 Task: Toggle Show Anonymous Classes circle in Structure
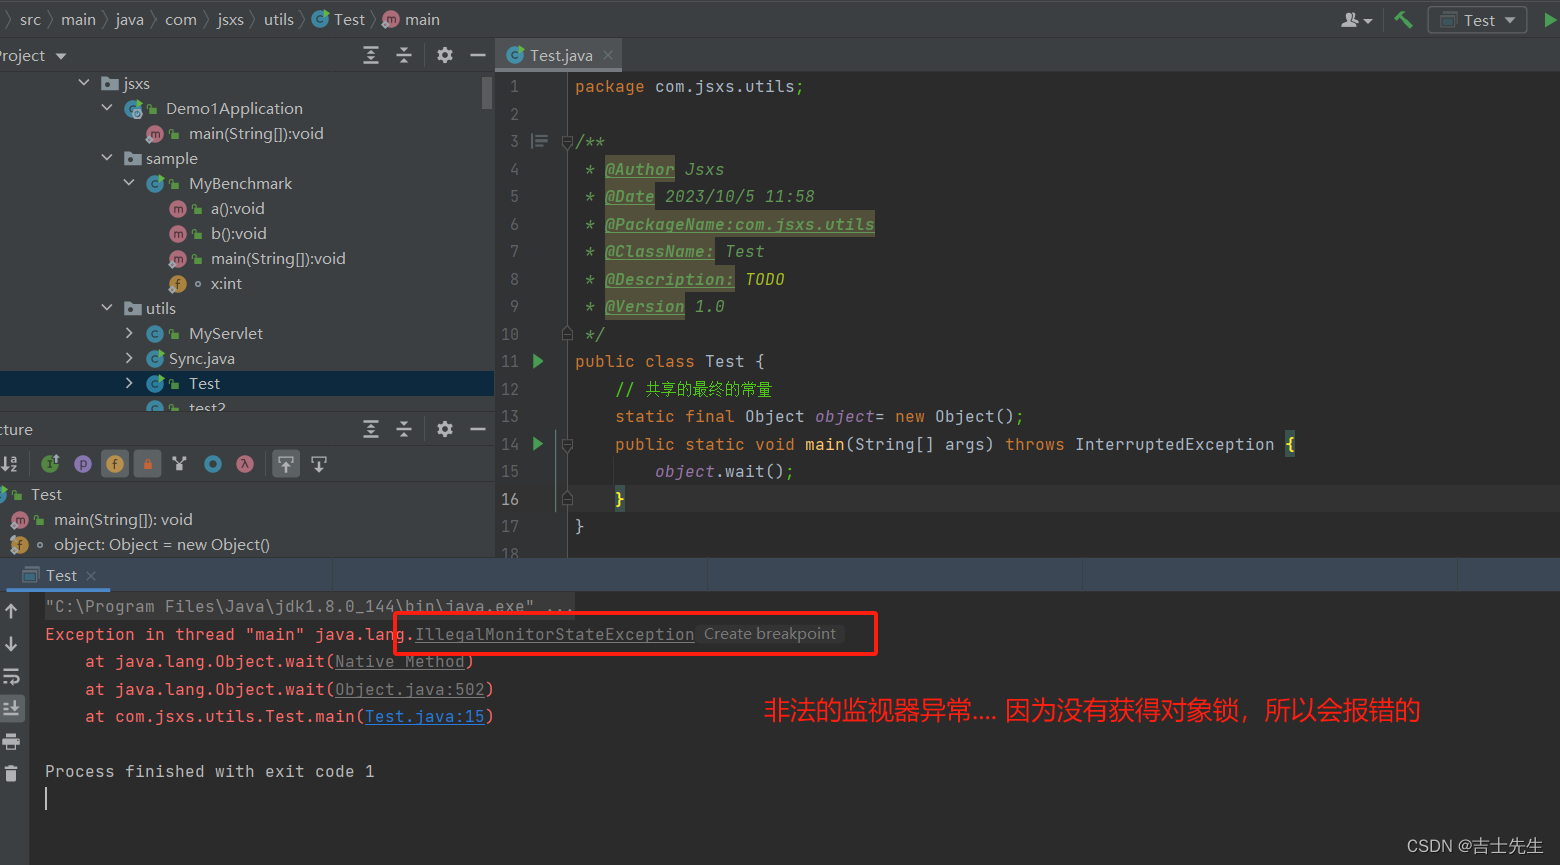point(213,463)
